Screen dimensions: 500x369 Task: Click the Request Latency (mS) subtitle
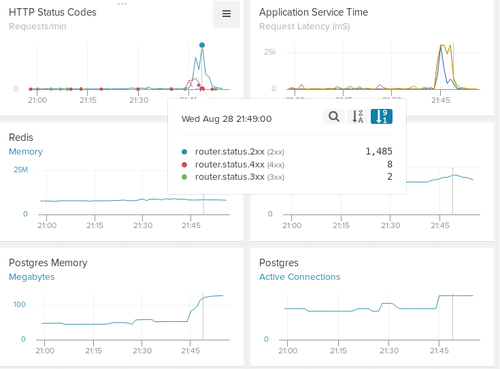[x=305, y=26]
